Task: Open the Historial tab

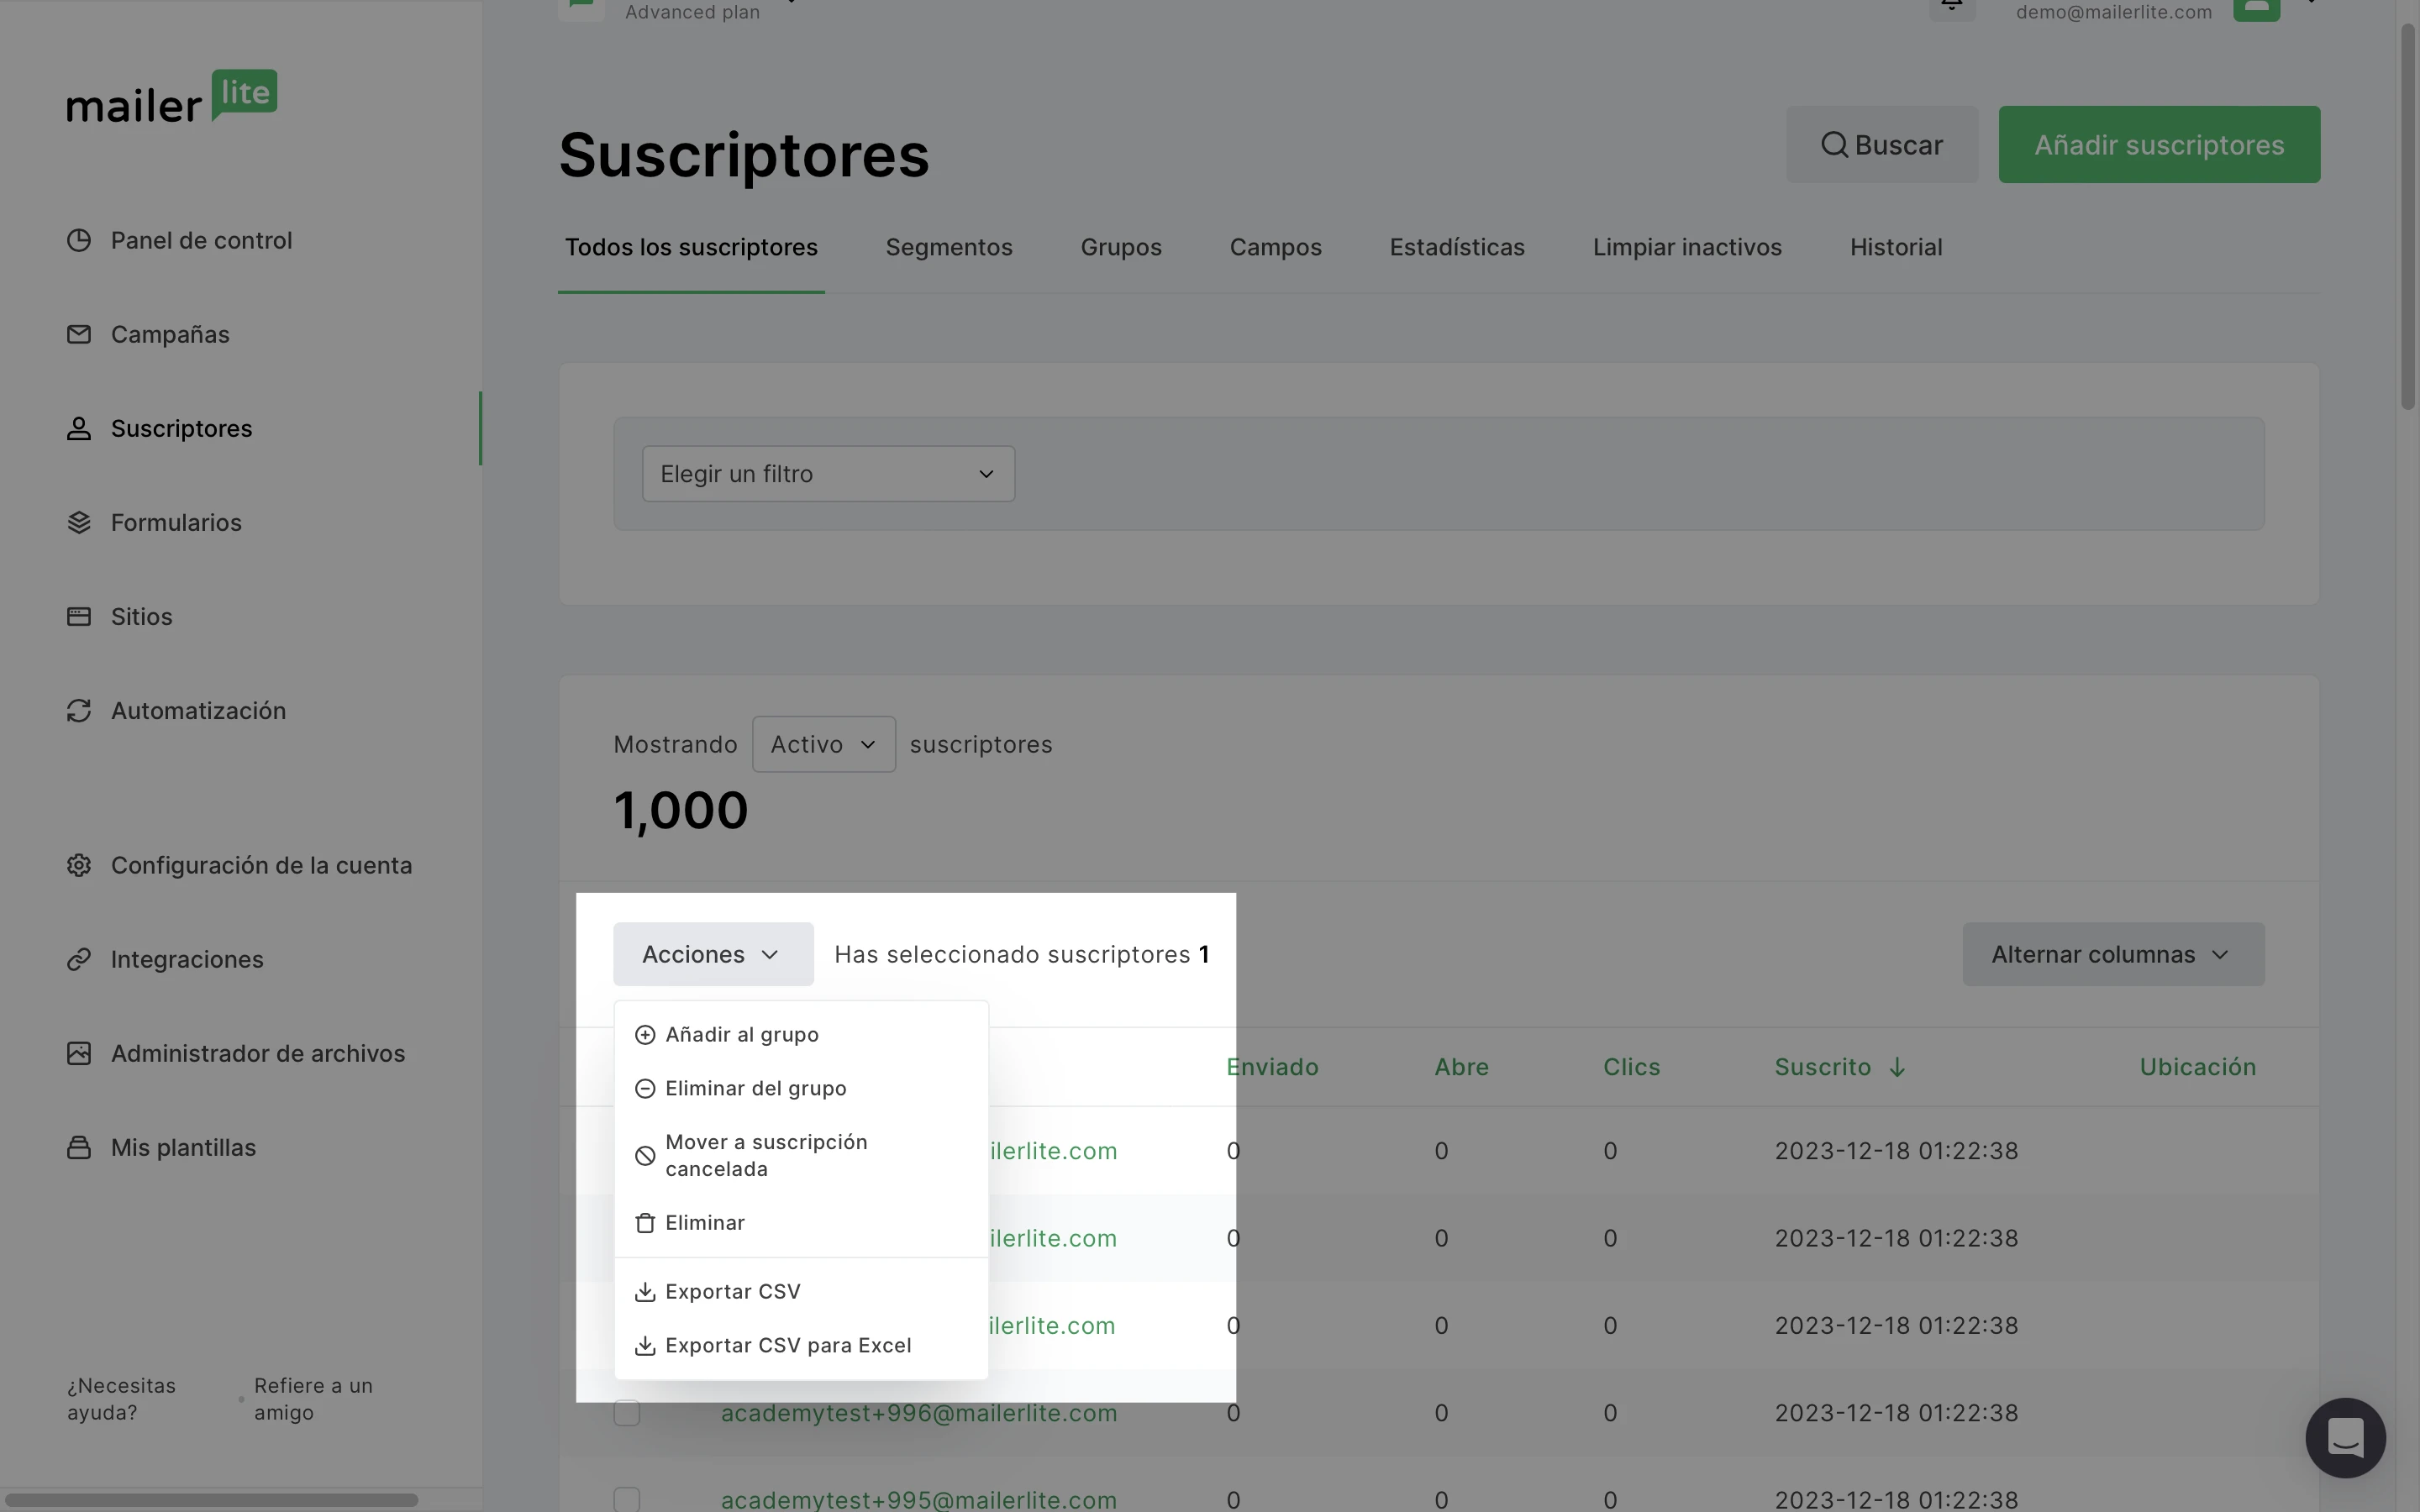Action: pyautogui.click(x=1896, y=247)
